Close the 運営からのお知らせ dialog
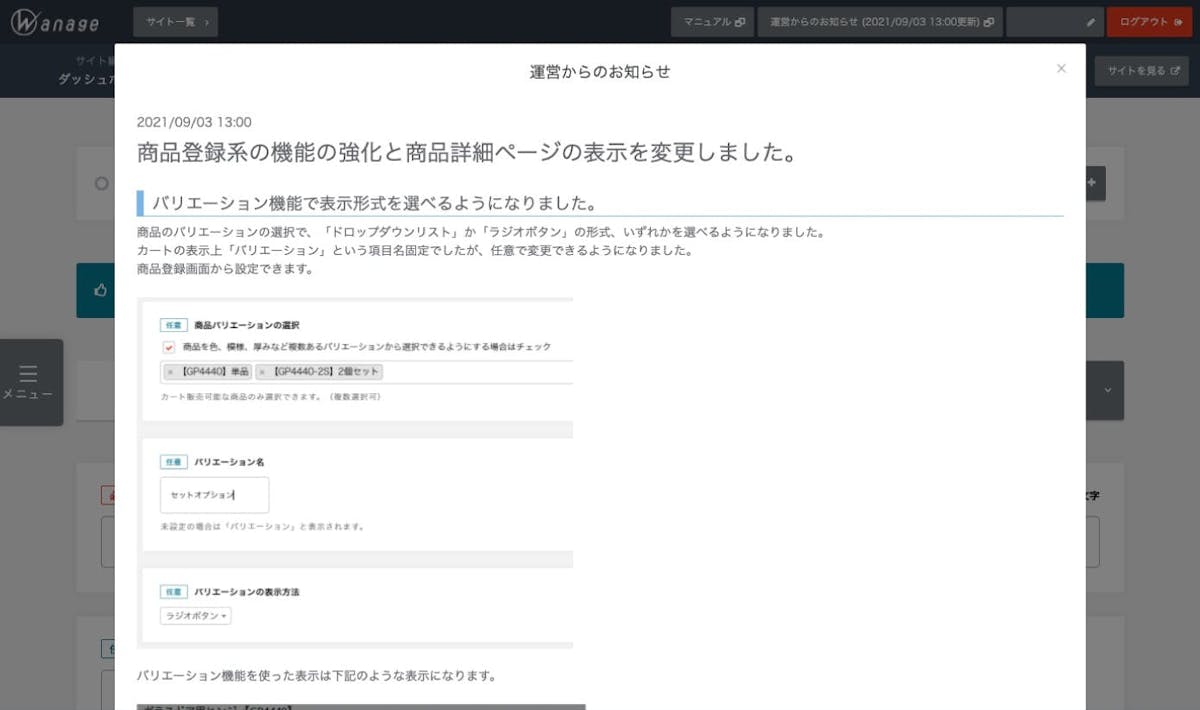This screenshot has width=1200, height=710. tap(1061, 69)
